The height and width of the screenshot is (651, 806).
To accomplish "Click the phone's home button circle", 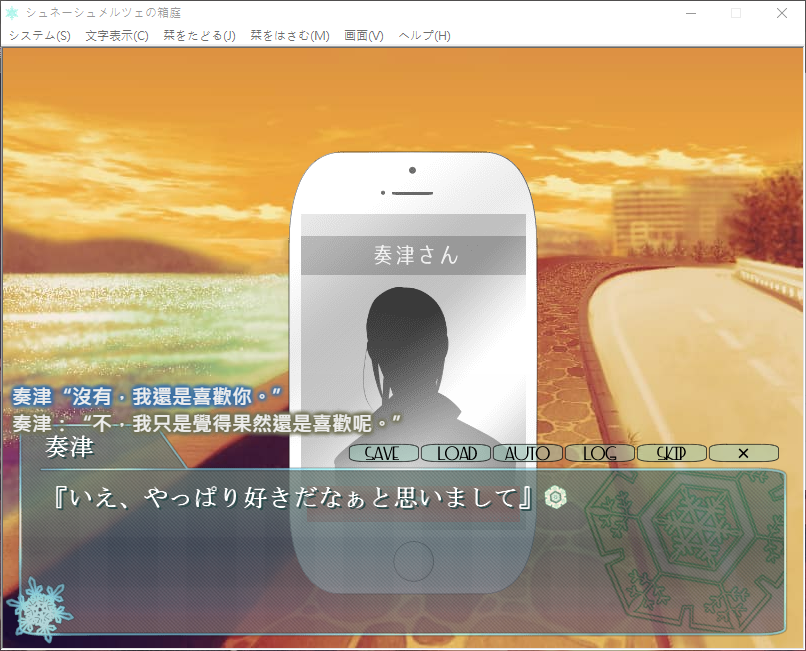I will coord(413,561).
